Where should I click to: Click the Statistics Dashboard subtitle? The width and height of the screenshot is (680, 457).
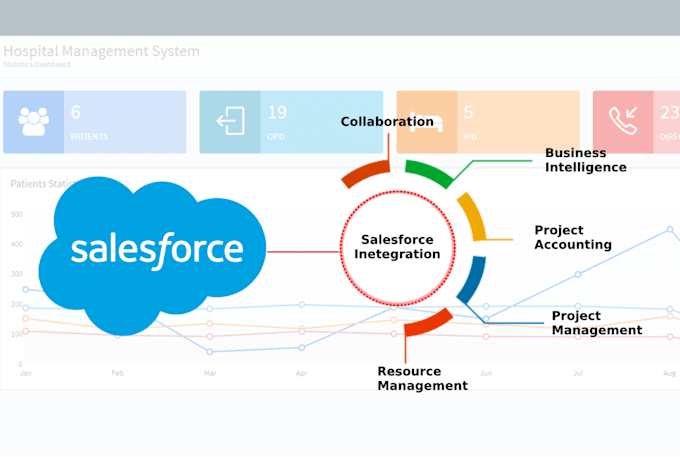(37, 64)
